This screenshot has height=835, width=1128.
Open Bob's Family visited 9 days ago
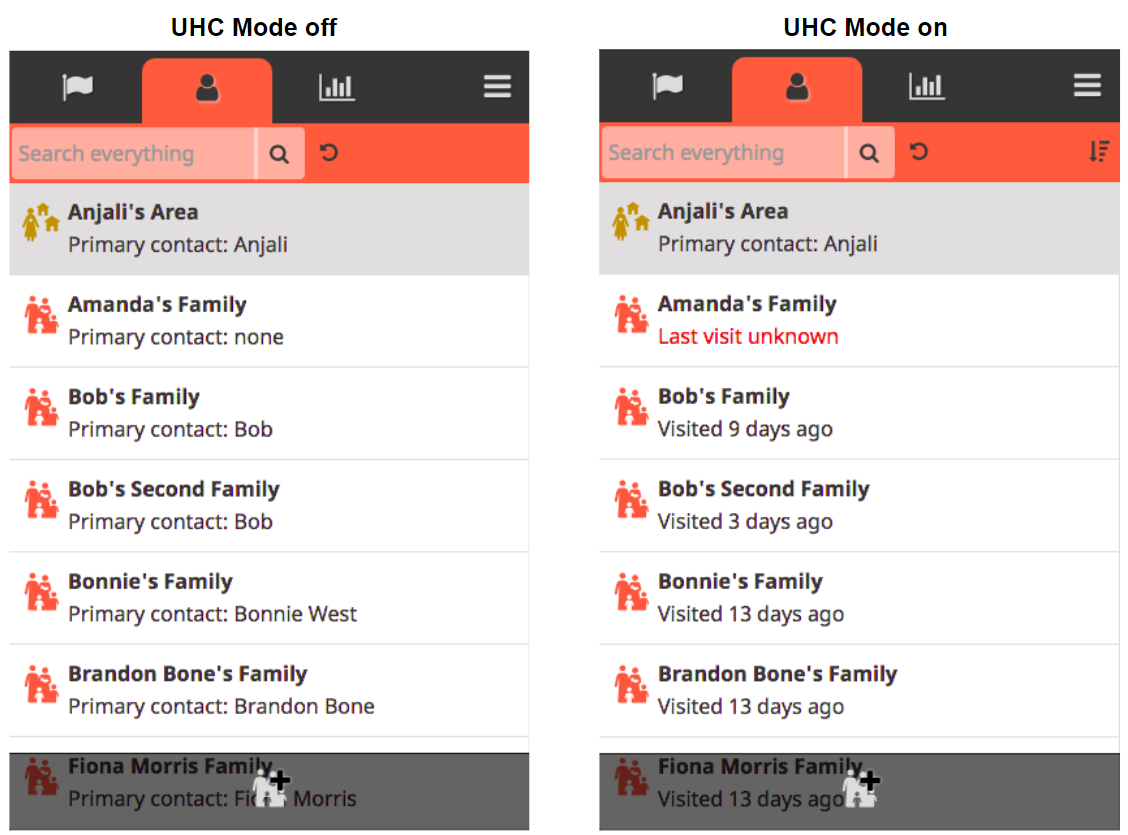(859, 414)
